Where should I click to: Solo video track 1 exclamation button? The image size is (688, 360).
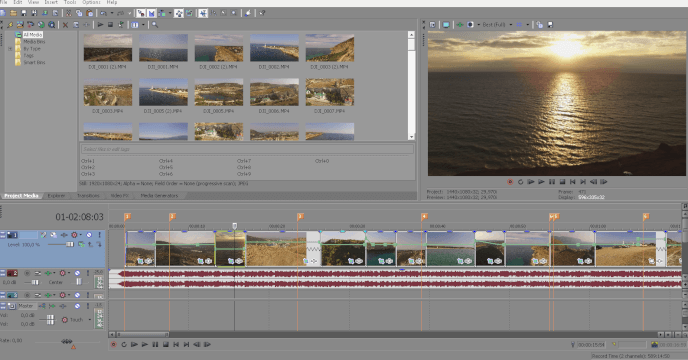point(100,235)
